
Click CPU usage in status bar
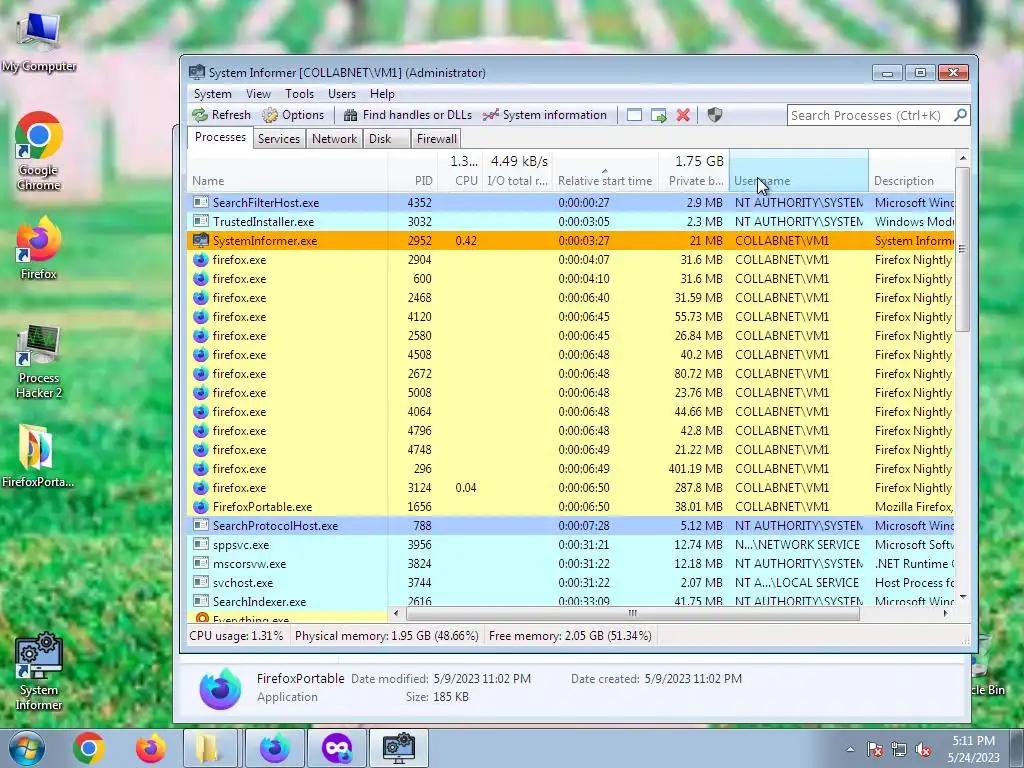pyautogui.click(x=236, y=635)
